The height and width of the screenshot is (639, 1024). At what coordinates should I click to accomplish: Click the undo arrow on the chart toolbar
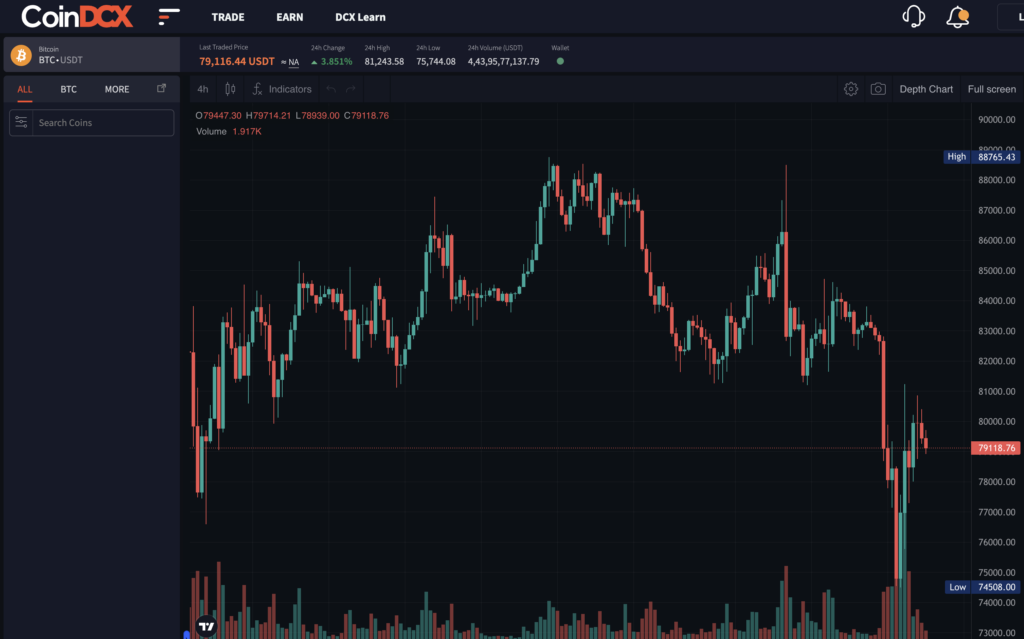[330, 89]
